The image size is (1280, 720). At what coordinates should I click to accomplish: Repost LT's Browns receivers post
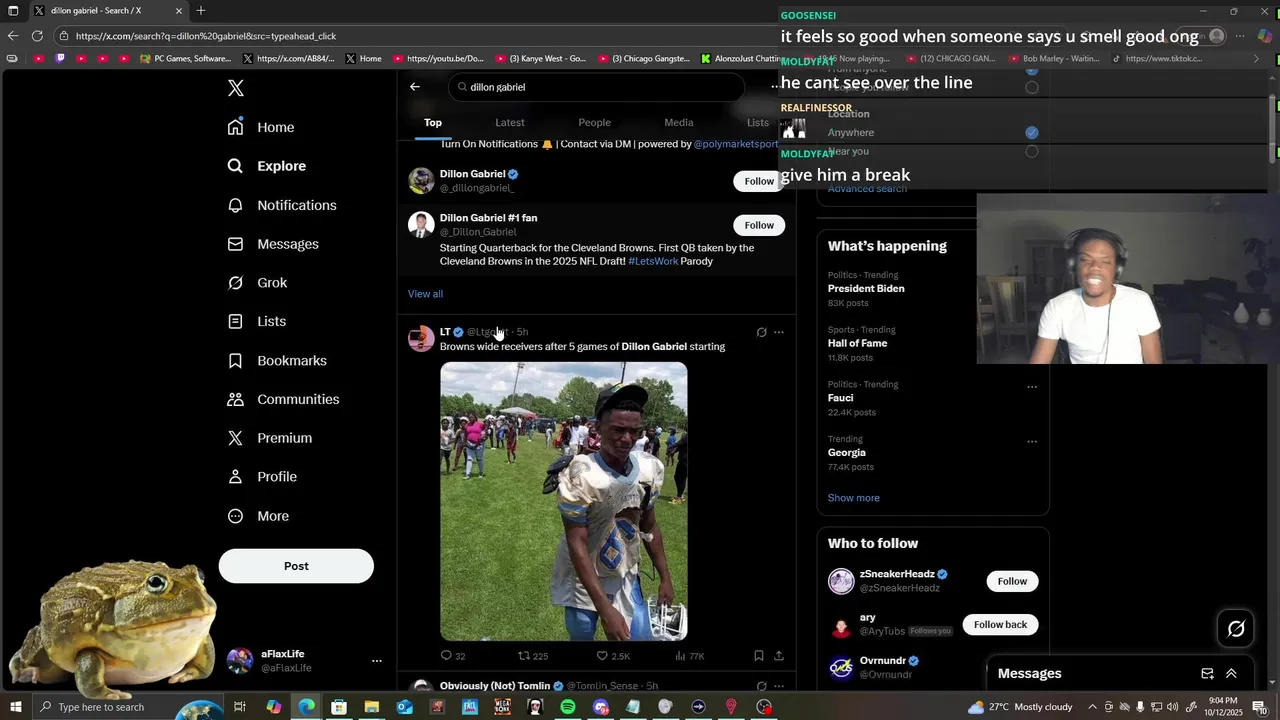click(533, 656)
